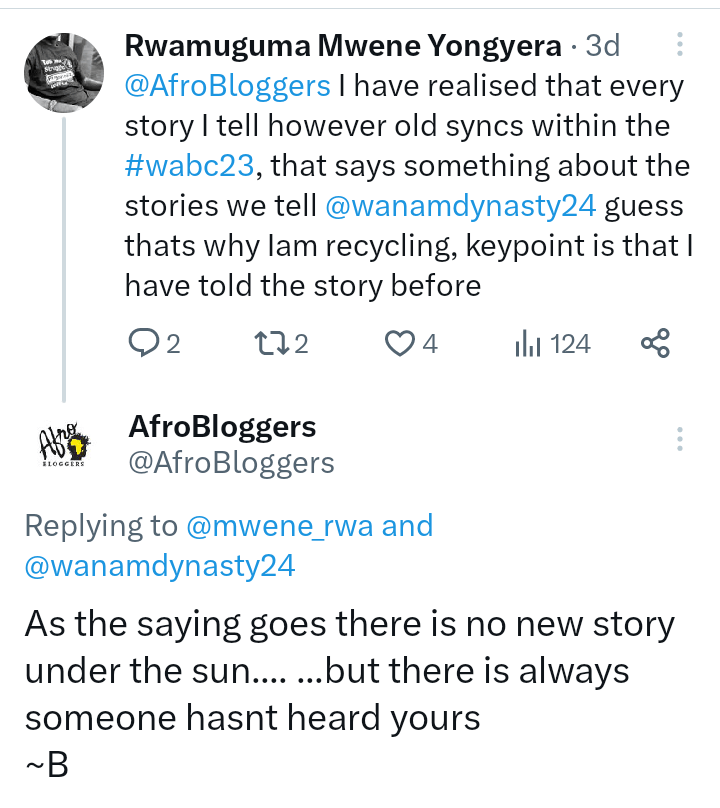The height and width of the screenshot is (808, 720).
Task: Open more options on Rwamuguma's tweet
Action: pos(680,45)
